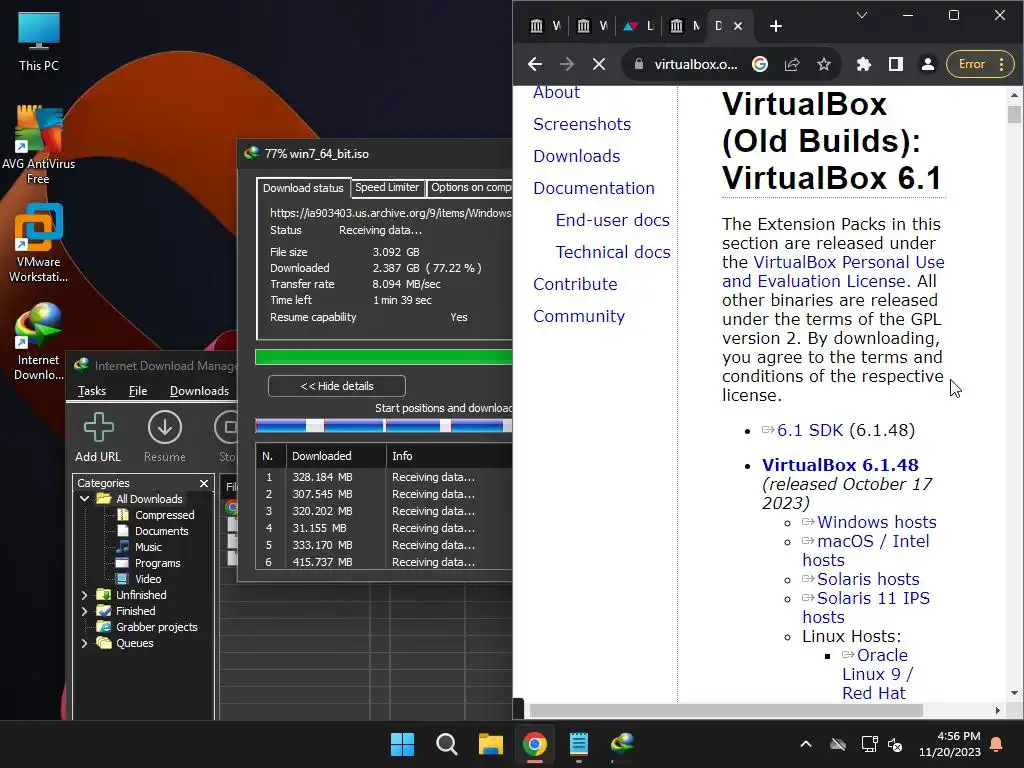The image size is (1024, 768).
Task: Open the Tasks menu in IDM
Action: pyautogui.click(x=91, y=391)
